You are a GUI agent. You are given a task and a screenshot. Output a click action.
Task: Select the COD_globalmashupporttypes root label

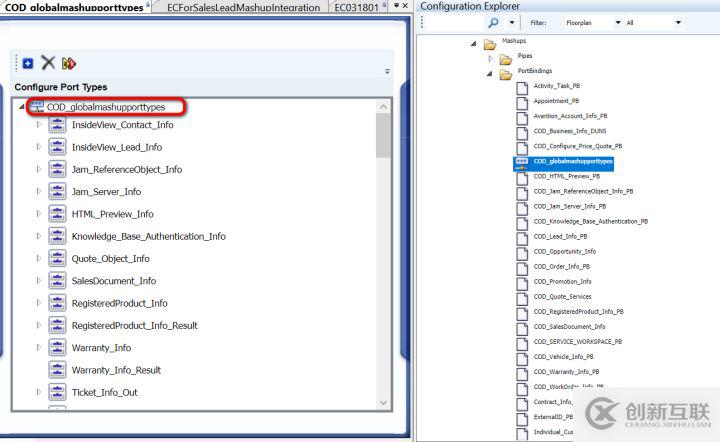[106, 107]
